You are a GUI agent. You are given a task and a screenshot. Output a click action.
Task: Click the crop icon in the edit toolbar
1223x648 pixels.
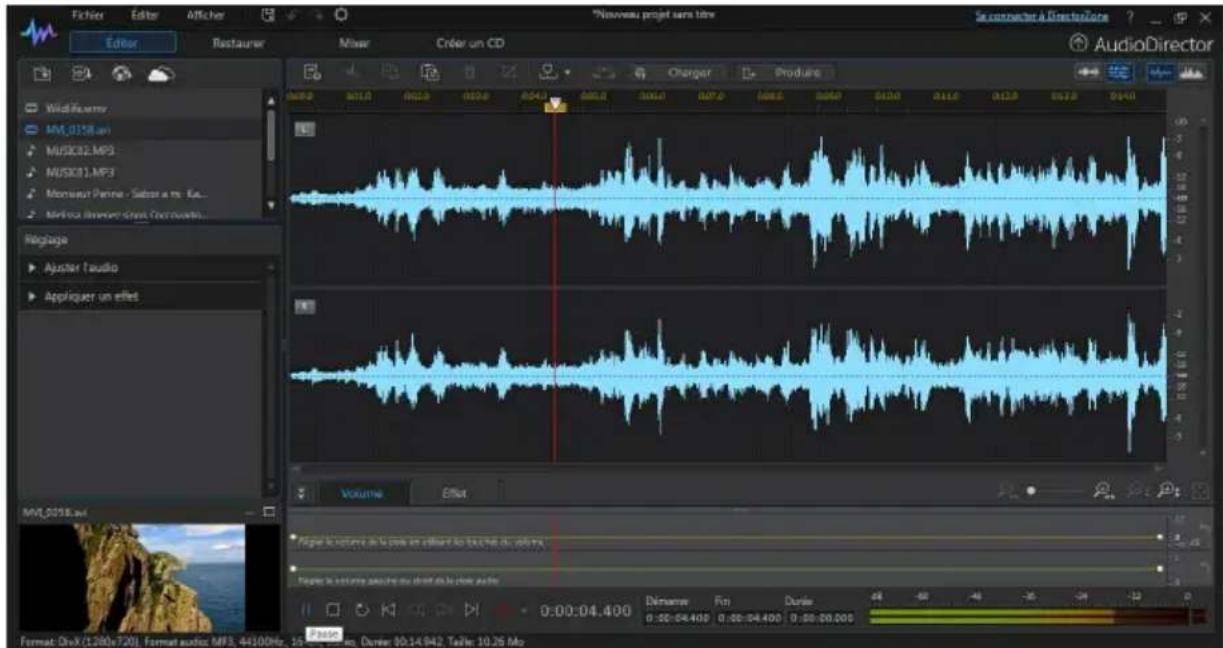[507, 73]
